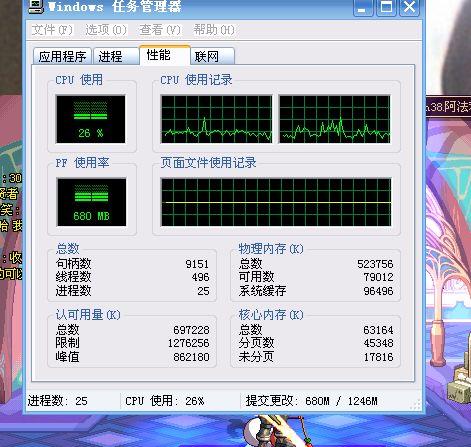Click the CPU usage gauge showing 26 %

[91, 119]
